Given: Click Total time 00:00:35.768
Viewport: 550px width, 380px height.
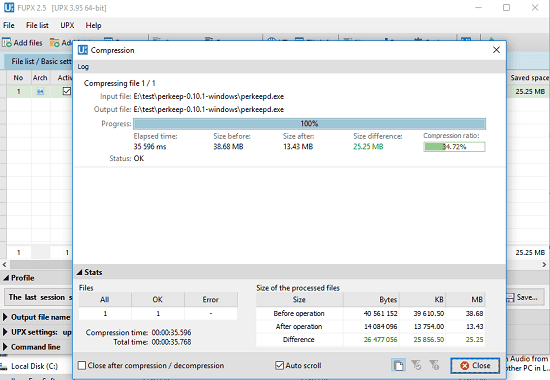Looking at the screenshot, I should click(x=172, y=342).
